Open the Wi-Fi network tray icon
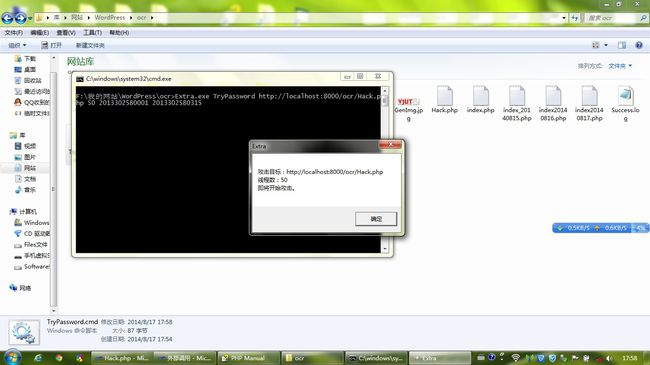650x365 pixels. click(515, 358)
